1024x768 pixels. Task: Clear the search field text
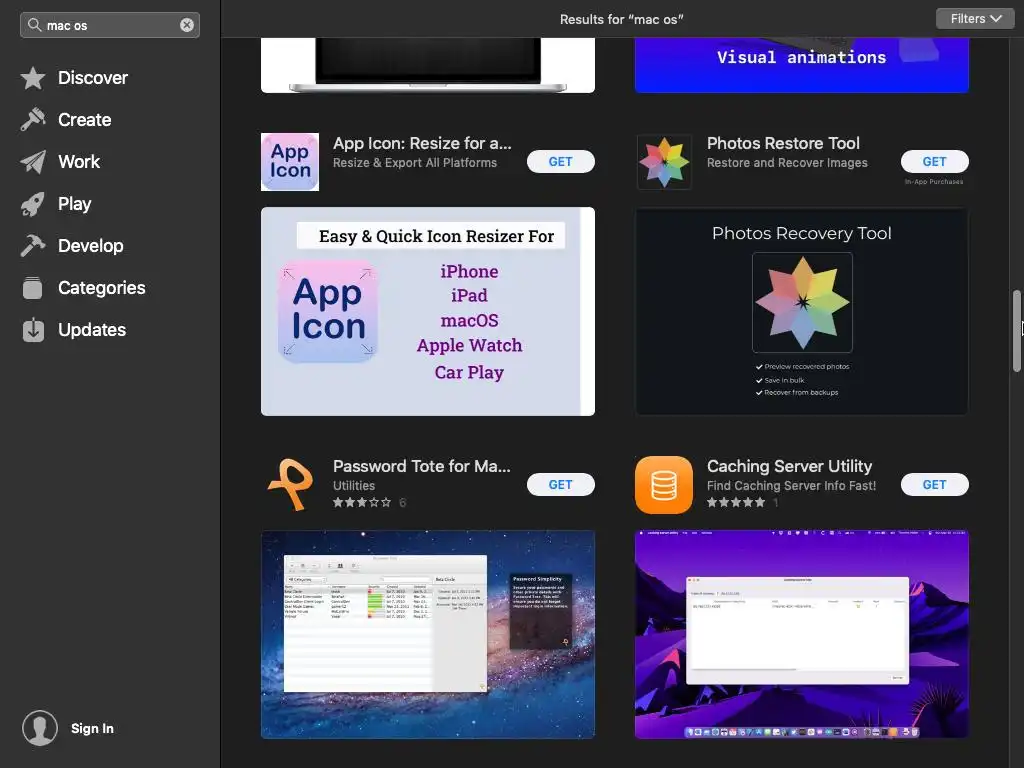(187, 25)
